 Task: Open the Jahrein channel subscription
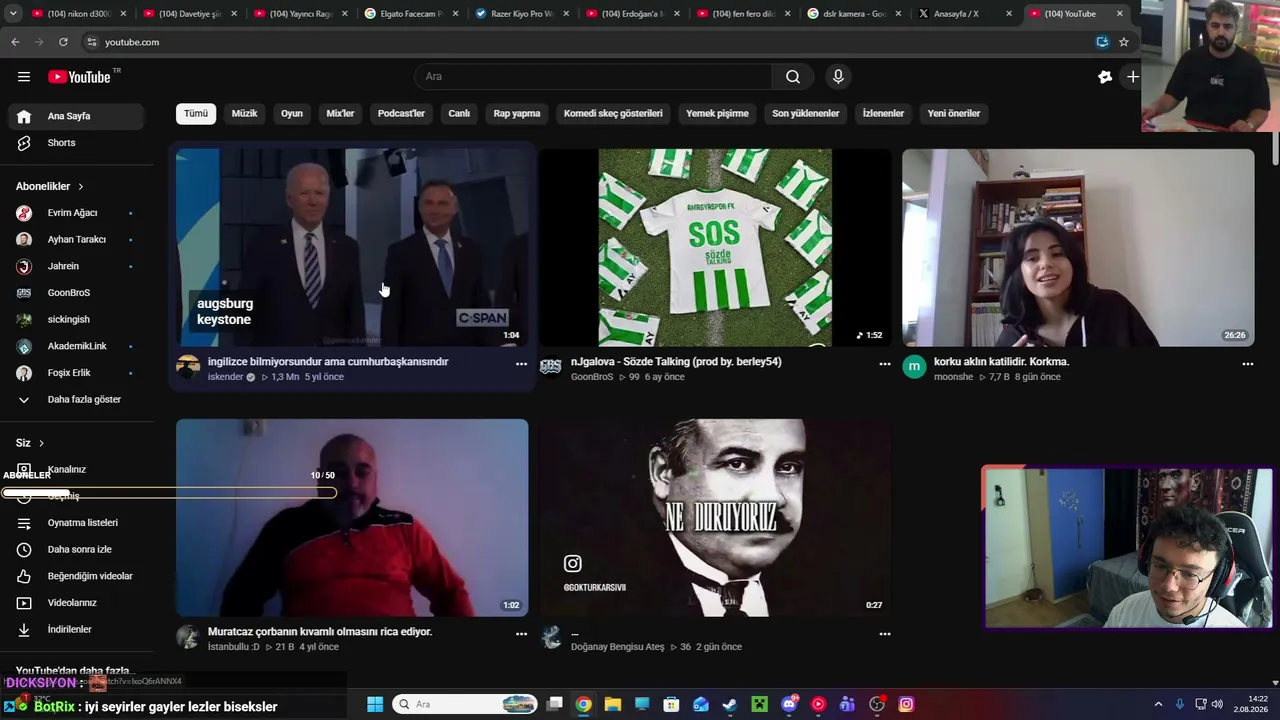click(x=78, y=266)
